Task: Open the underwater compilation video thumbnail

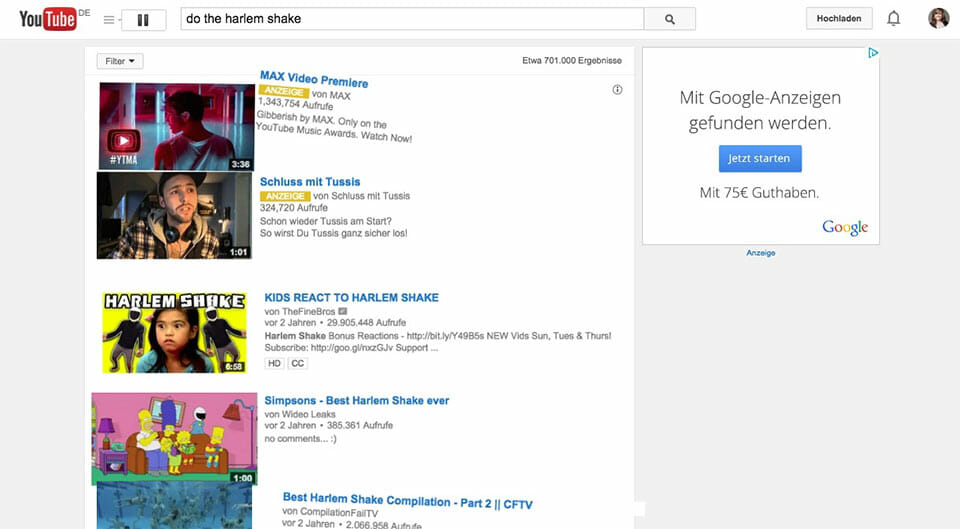Action: click(x=174, y=505)
